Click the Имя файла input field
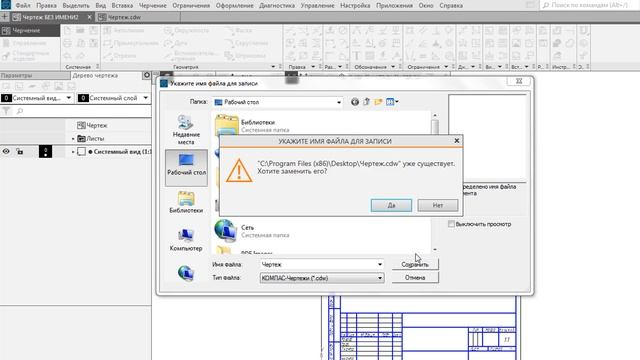 tap(318, 264)
